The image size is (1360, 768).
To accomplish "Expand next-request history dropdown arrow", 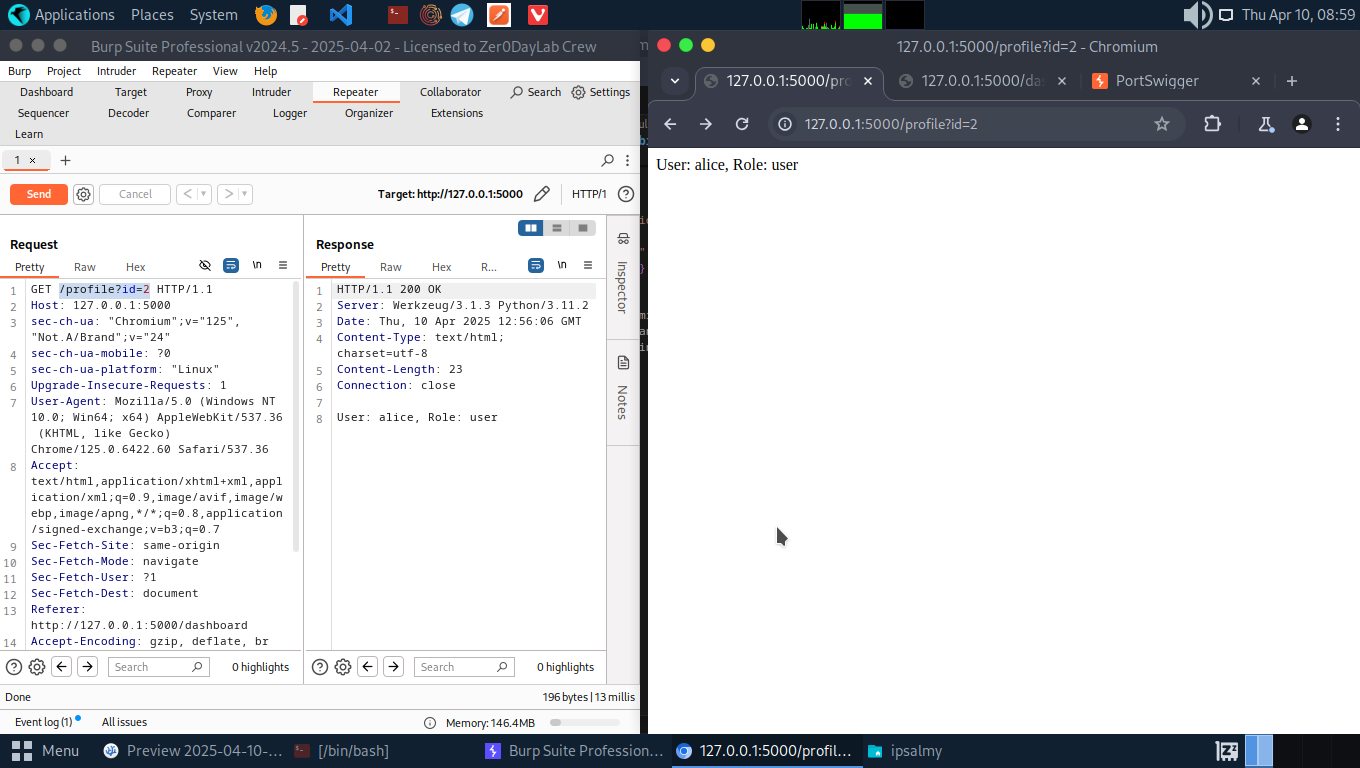I will point(245,194).
